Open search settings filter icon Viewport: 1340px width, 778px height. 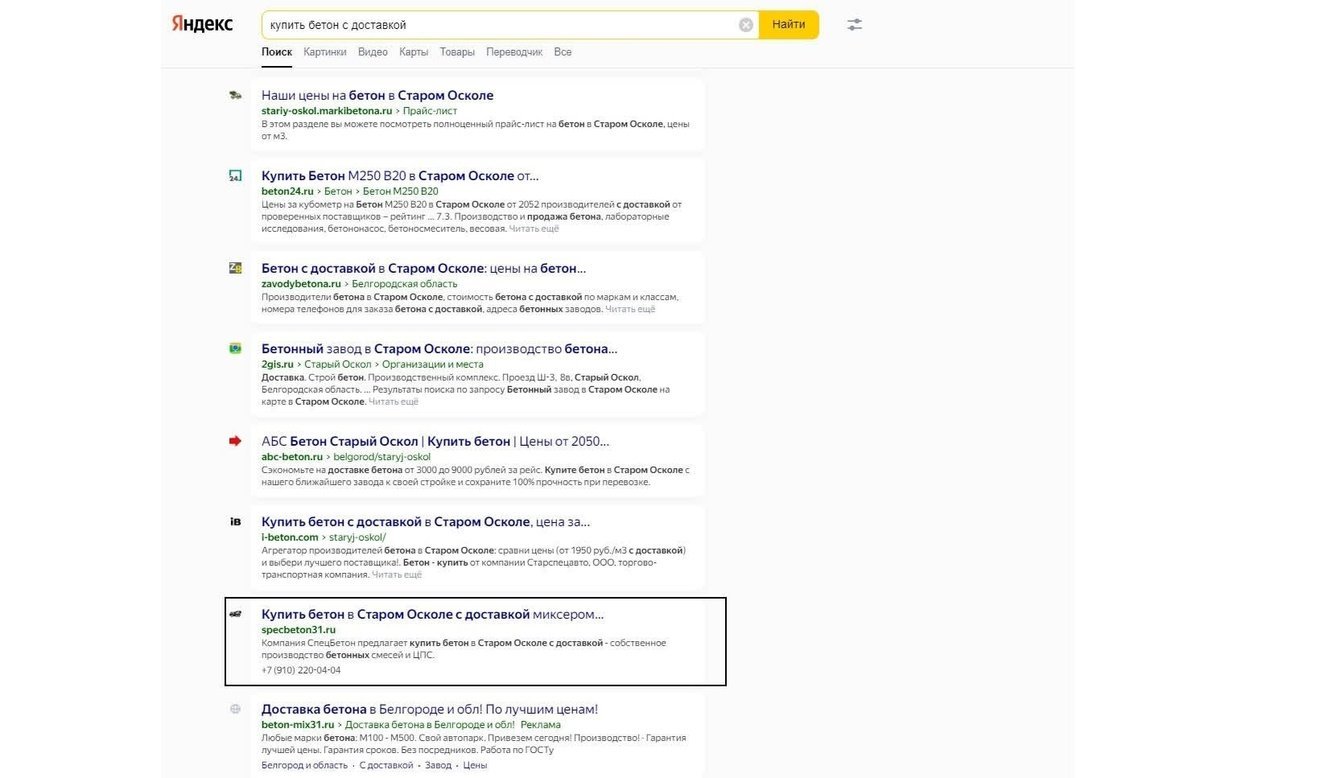click(x=854, y=25)
